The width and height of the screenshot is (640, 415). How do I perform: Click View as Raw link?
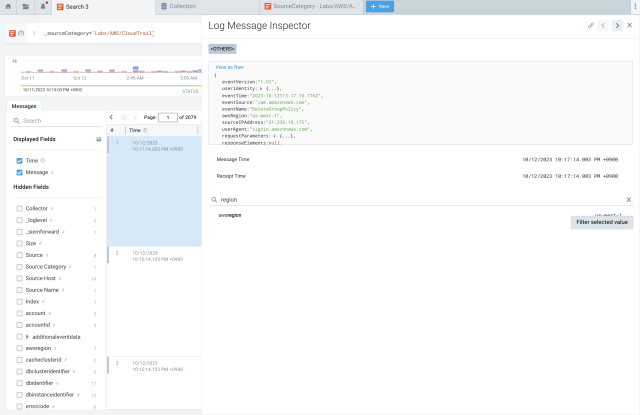(229, 67)
